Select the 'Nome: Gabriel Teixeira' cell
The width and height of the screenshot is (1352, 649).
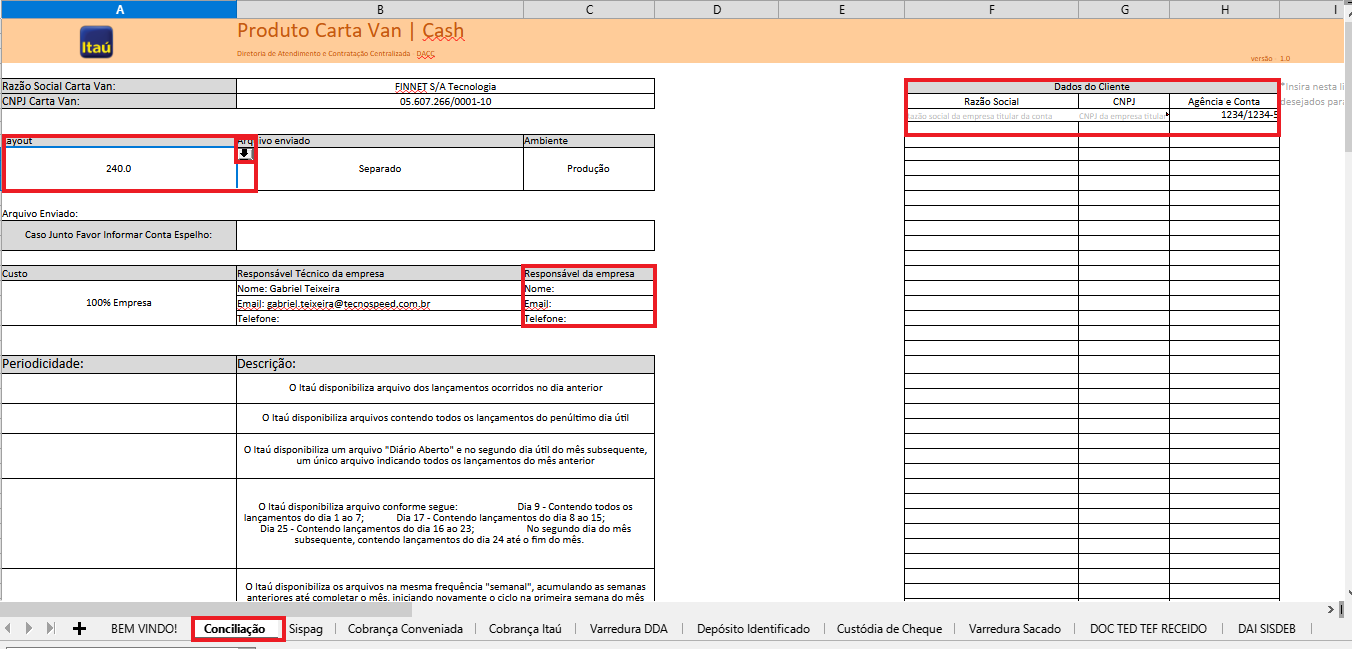tap(380, 288)
